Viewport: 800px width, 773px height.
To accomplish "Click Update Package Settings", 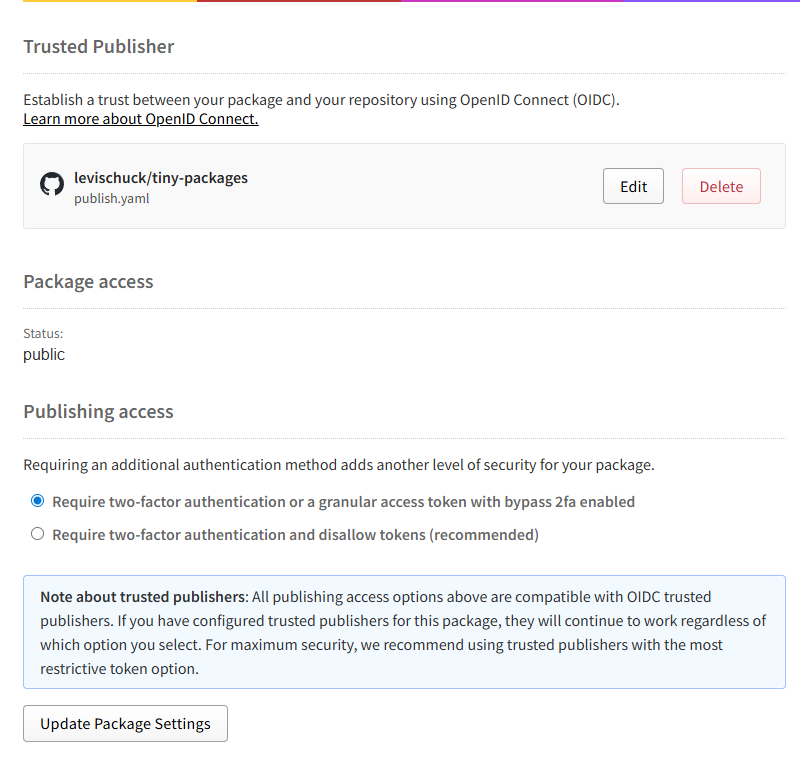I will pos(125,723).
